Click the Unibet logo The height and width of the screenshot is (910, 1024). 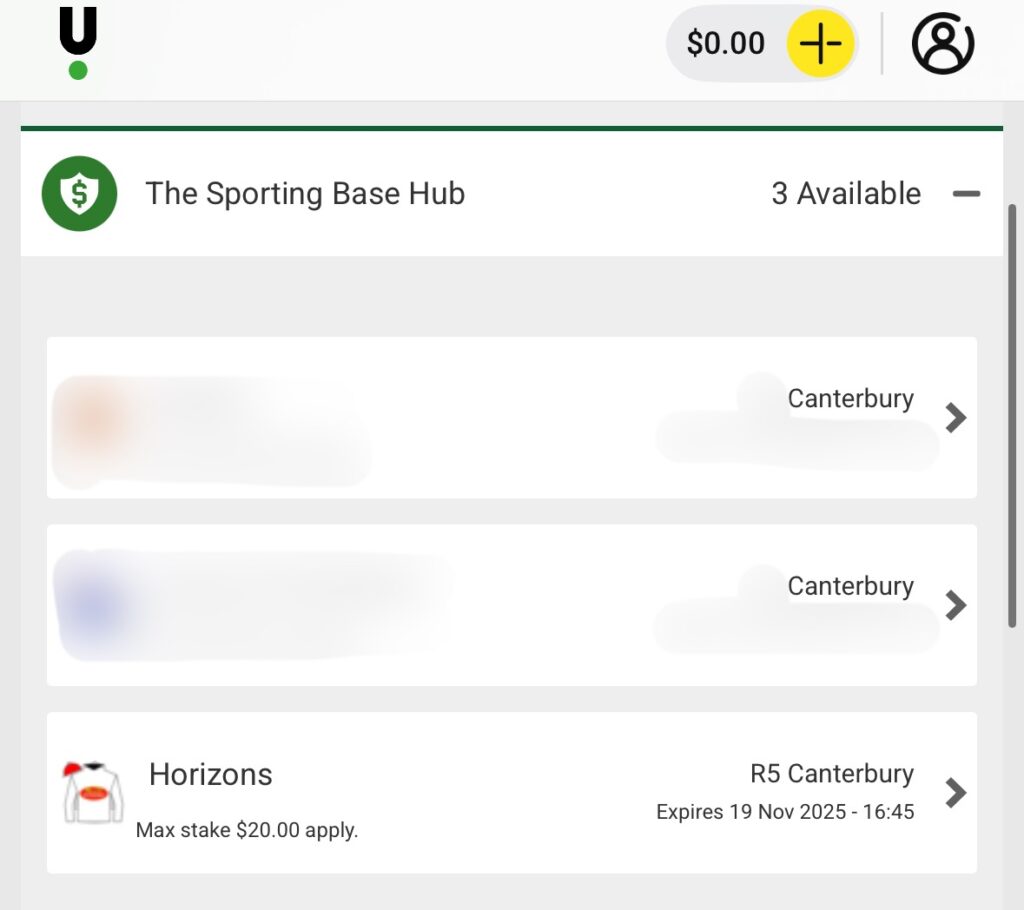coord(78,43)
